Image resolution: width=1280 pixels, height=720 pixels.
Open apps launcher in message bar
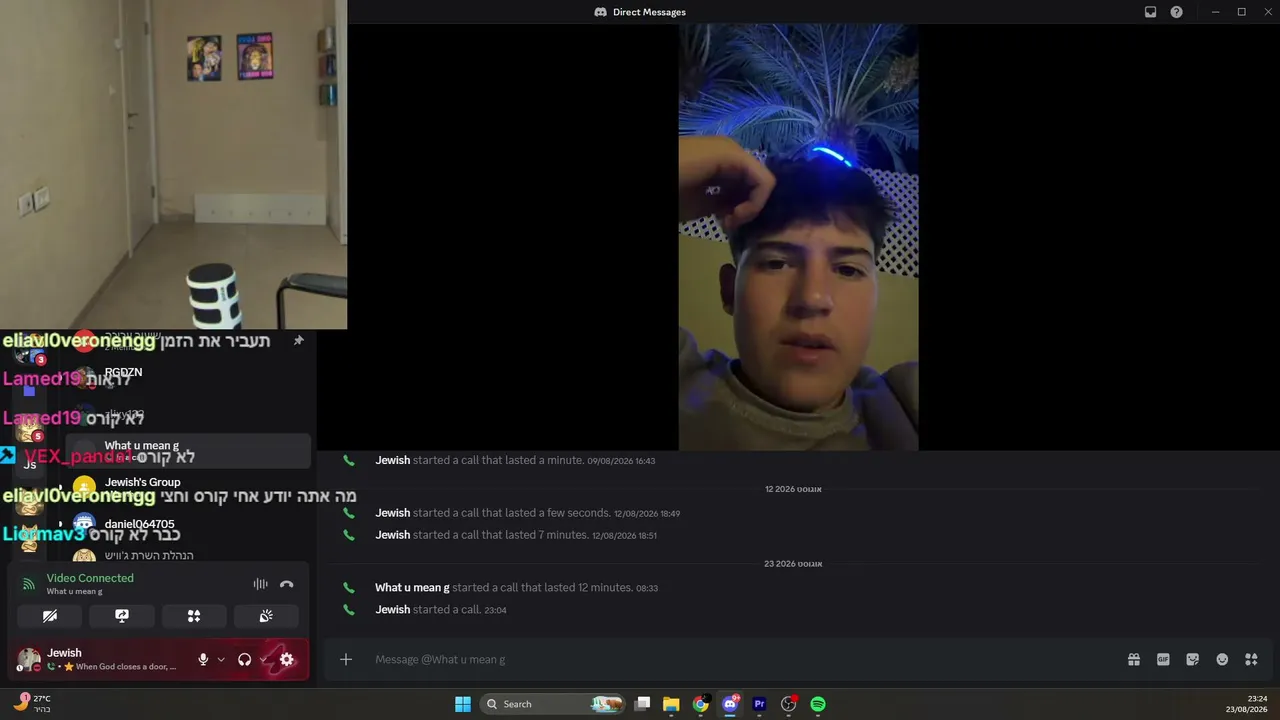click(x=1251, y=659)
